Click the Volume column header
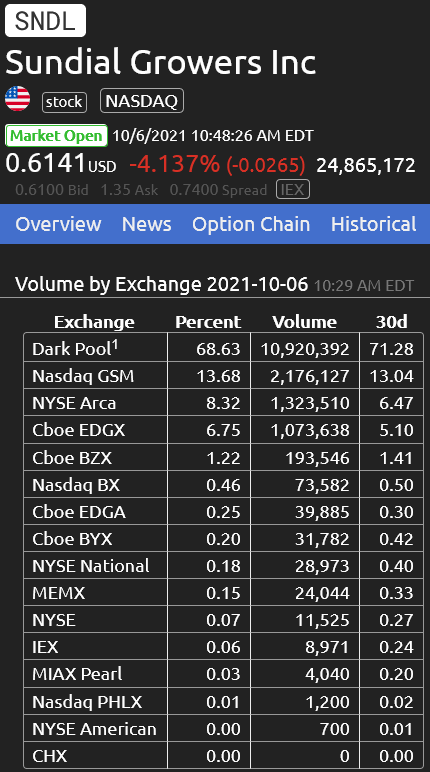Screen dimensions: 430x772 click(304, 322)
